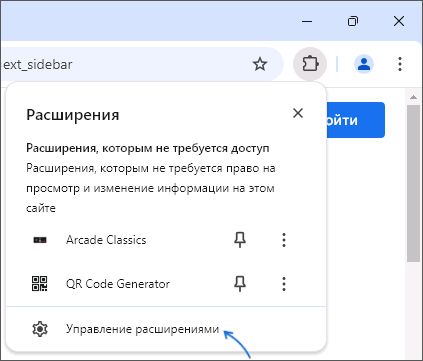Pin the Arcade Classics extension
This screenshot has width=423, height=361.
click(240, 240)
